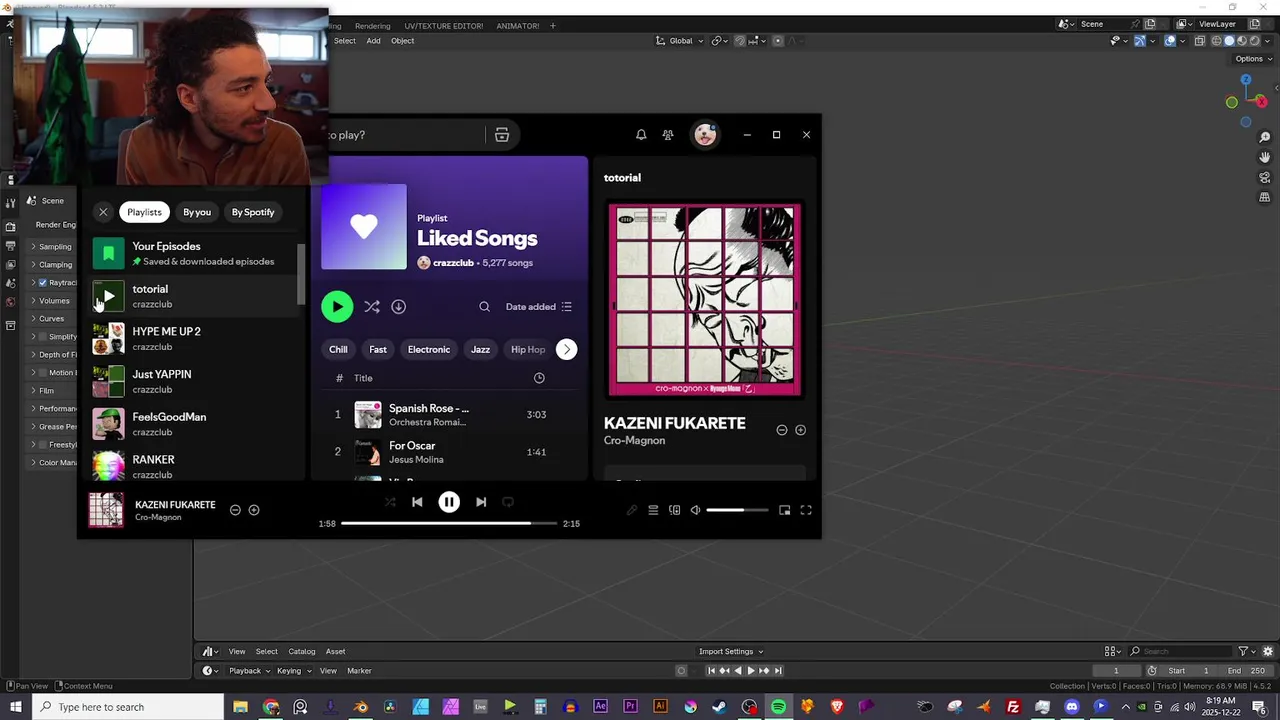This screenshot has height=720, width=1280.
Task: Filter Liked Songs by Electronic
Action: [x=429, y=349]
